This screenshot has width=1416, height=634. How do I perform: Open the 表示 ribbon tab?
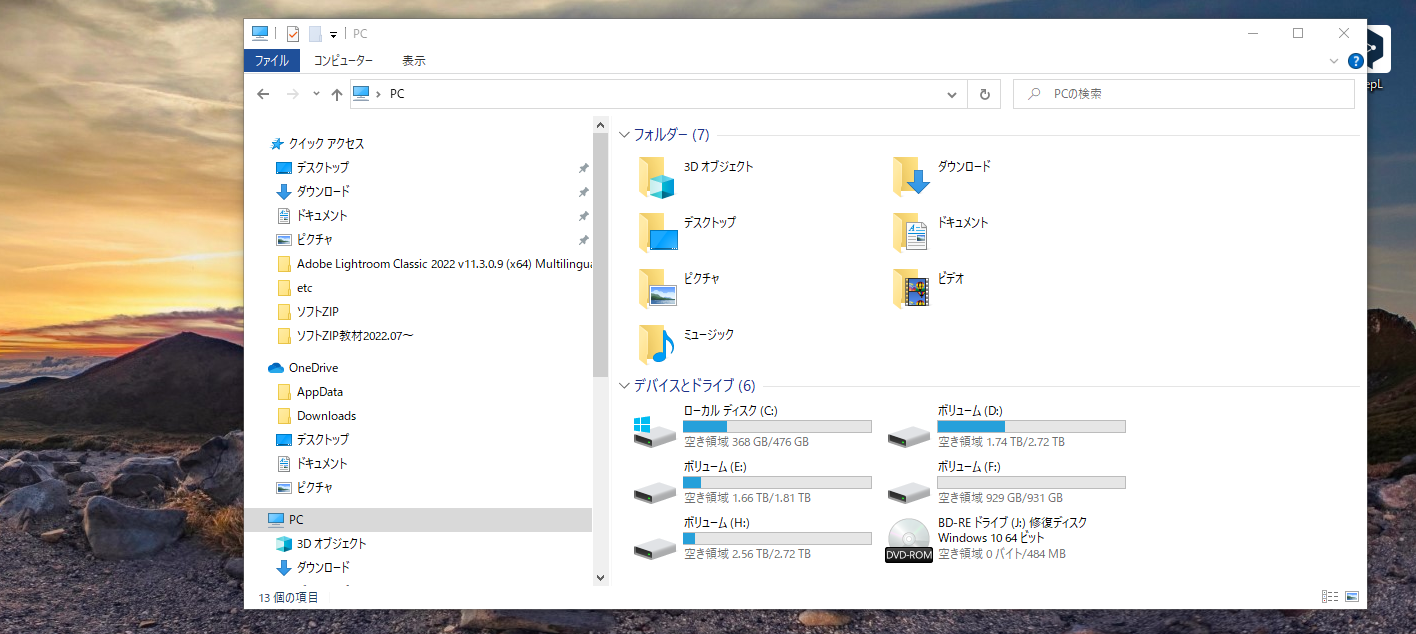[413, 61]
